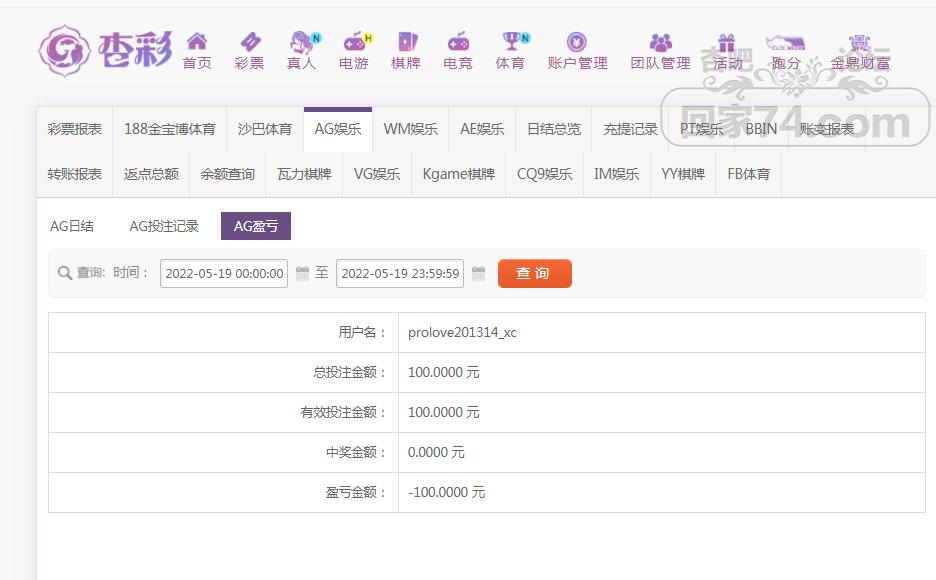This screenshot has height=580, width=936.
Task: Open the 电竞 esports controller icon
Action: coord(458,42)
